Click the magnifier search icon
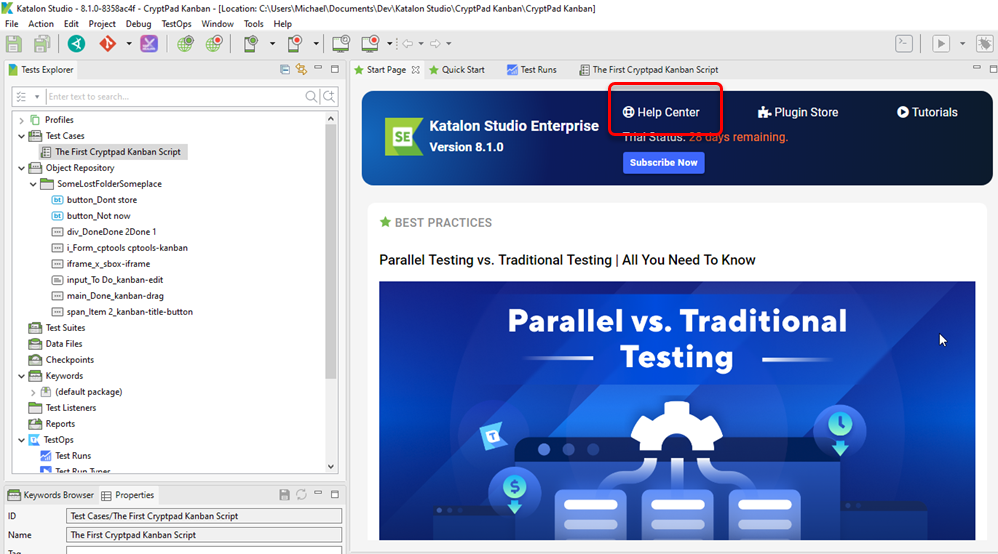 click(311, 97)
